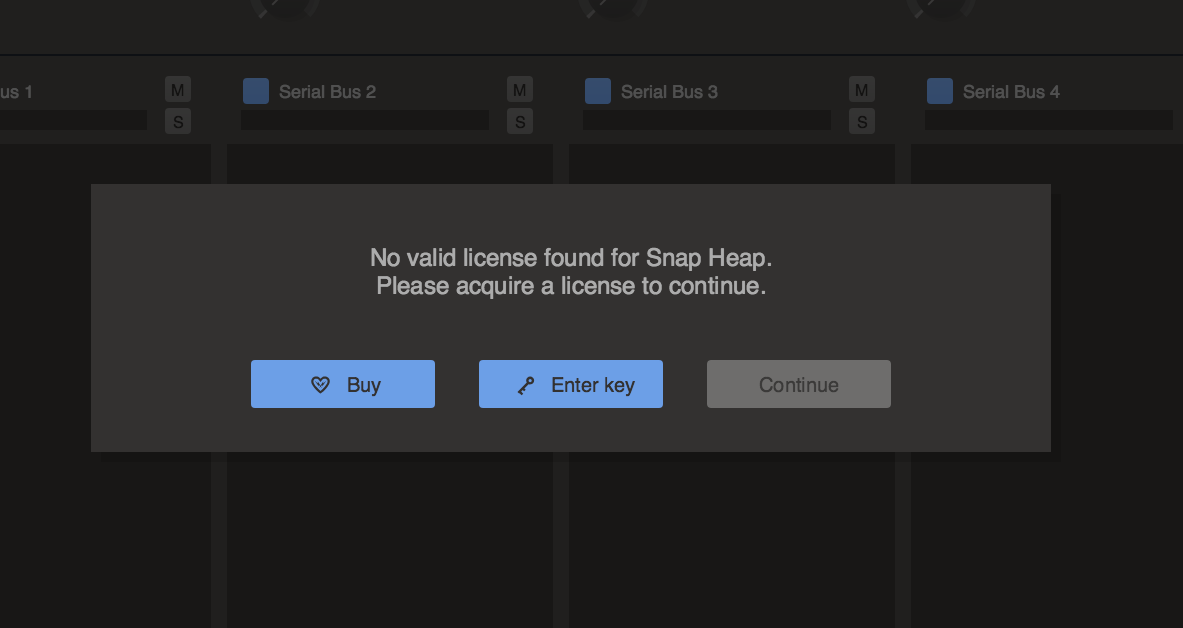Solo Serial Bus 2 with S button
The width and height of the screenshot is (1183, 628).
519,122
